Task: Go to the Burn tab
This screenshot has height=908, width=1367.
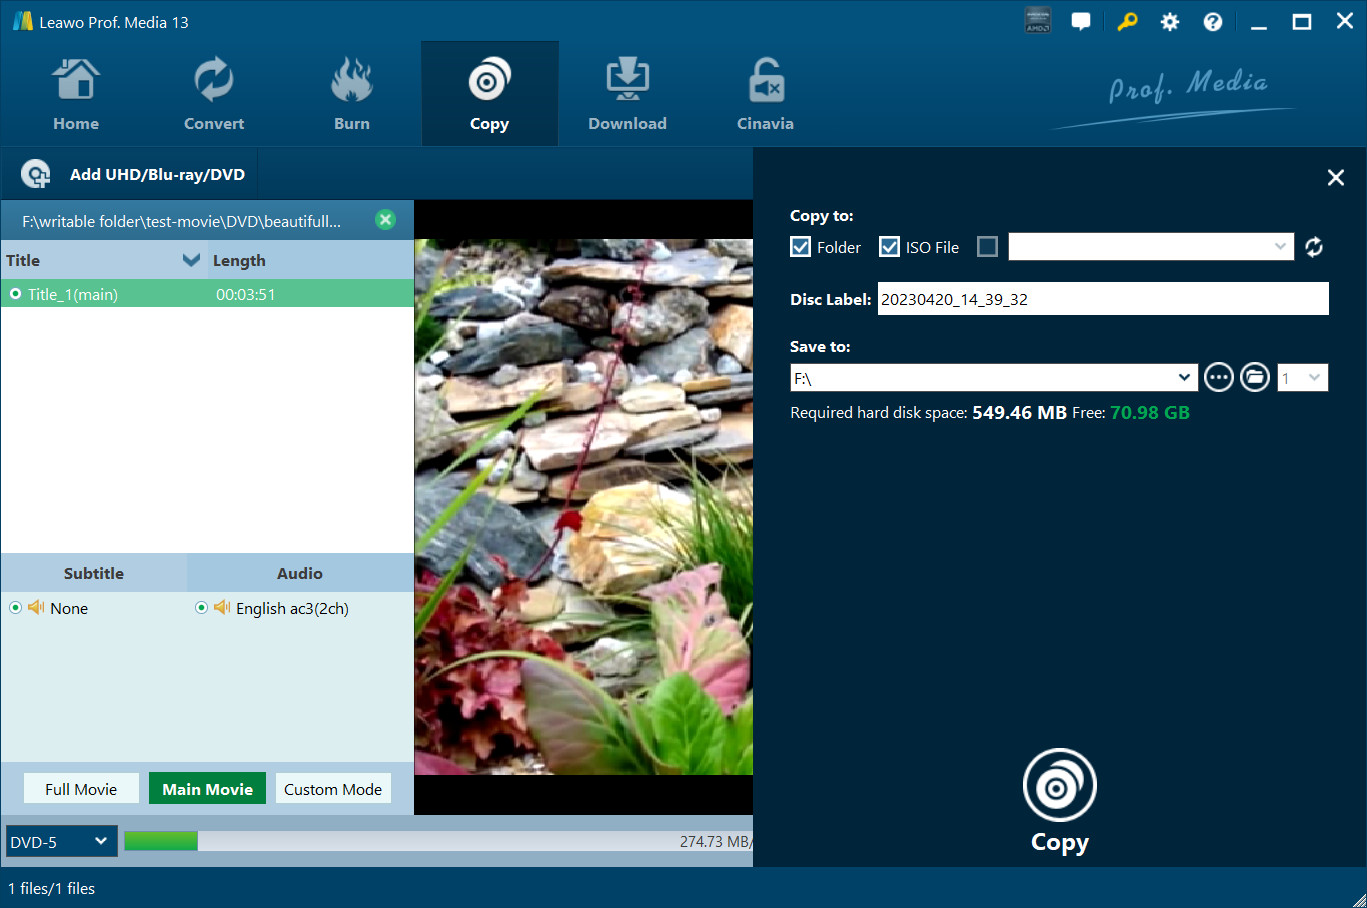Action: click(x=352, y=94)
